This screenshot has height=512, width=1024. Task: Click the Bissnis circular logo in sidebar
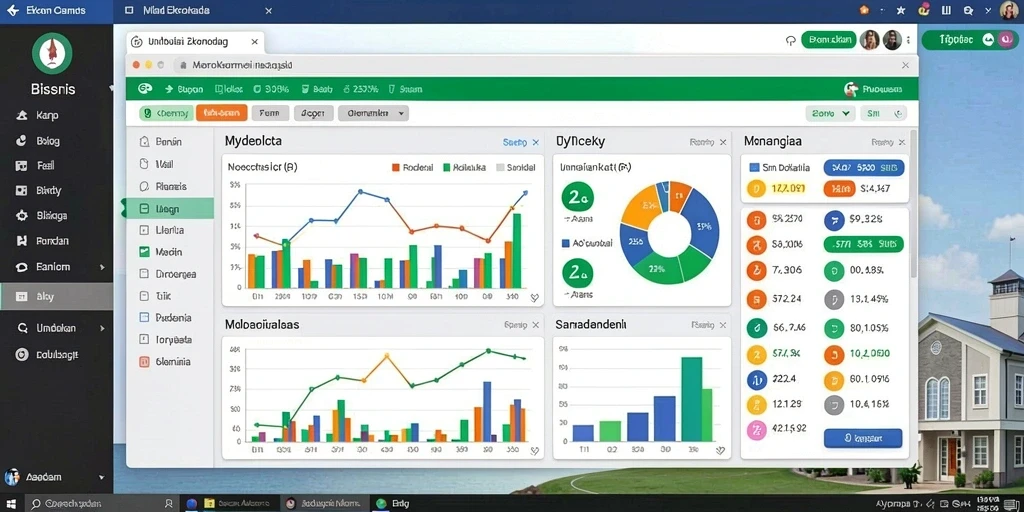[52, 53]
